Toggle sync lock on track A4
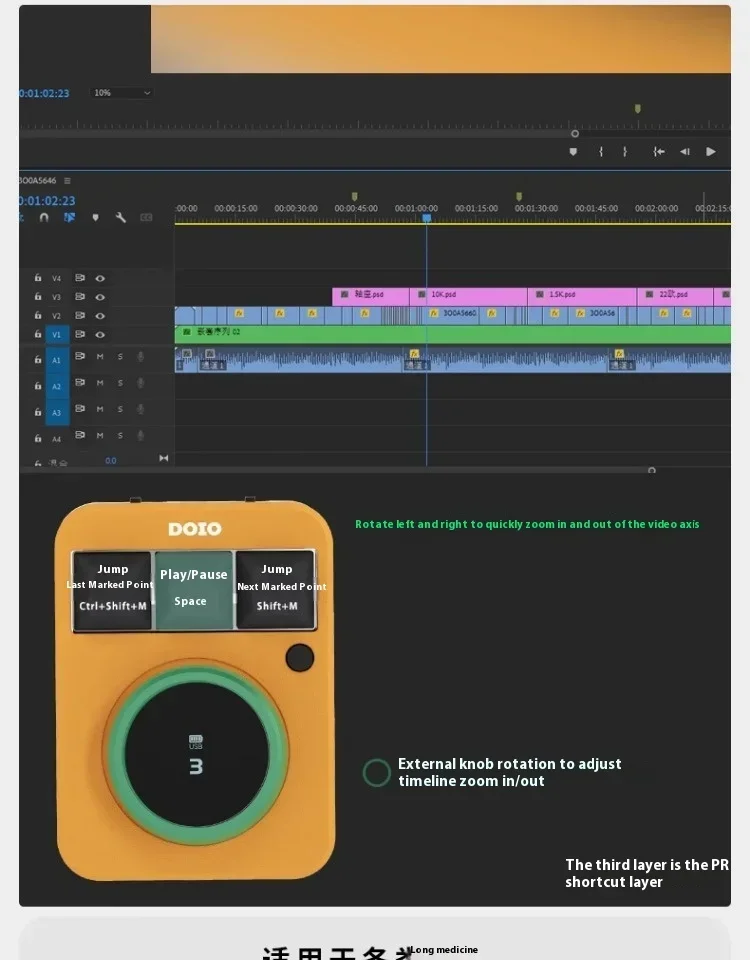The width and height of the screenshot is (750, 960). [x=80, y=435]
